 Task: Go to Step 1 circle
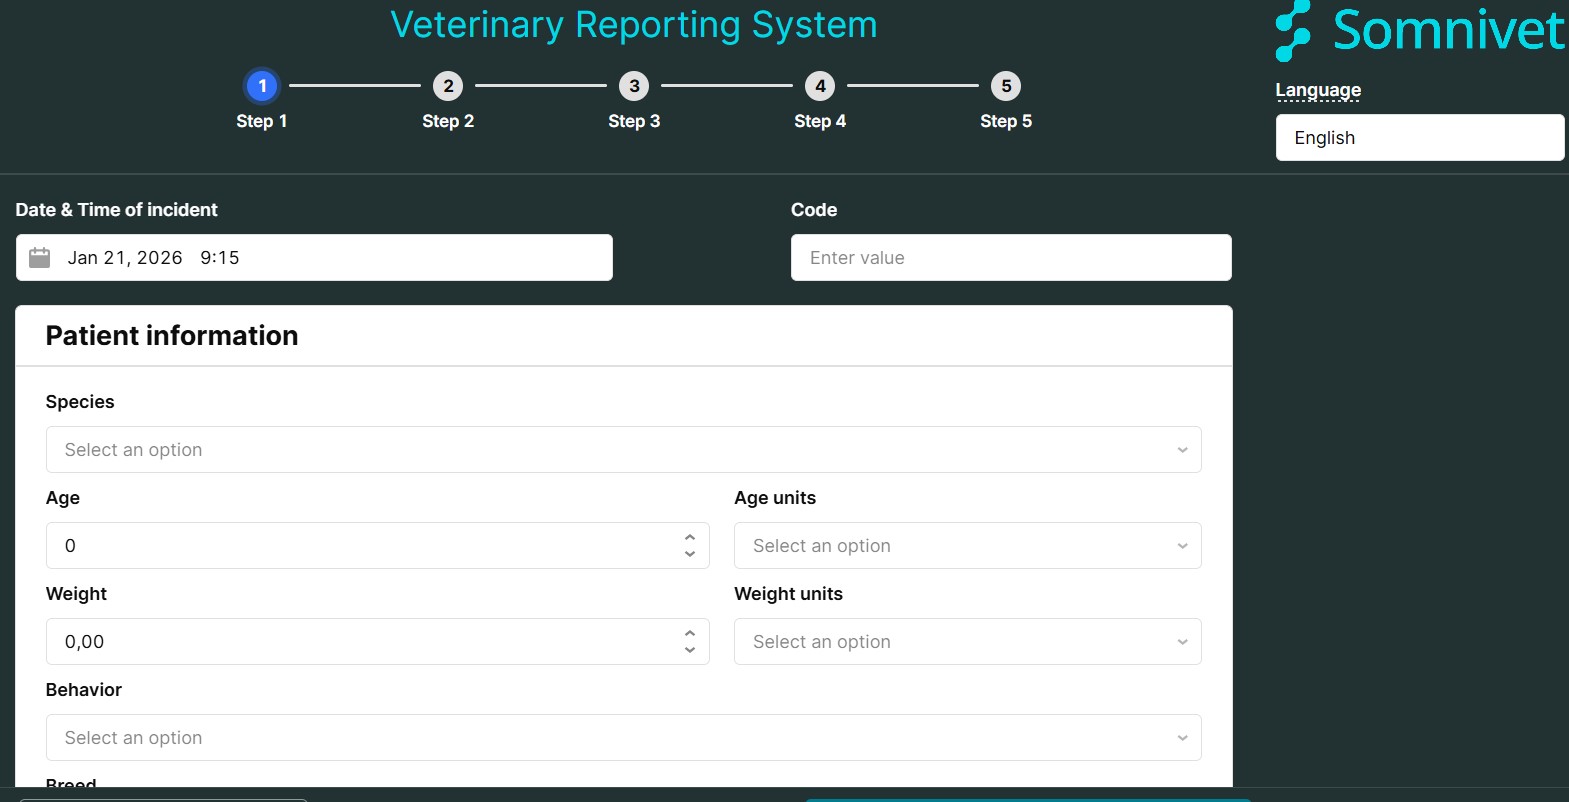[262, 86]
